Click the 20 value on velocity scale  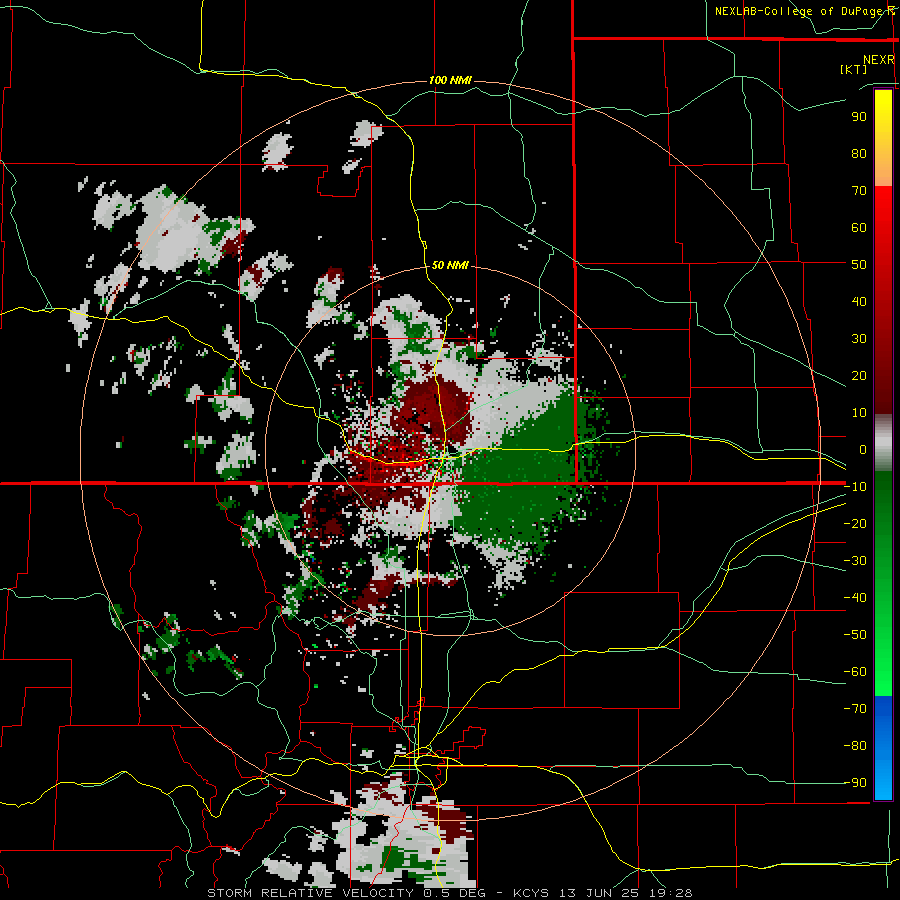coord(859,376)
